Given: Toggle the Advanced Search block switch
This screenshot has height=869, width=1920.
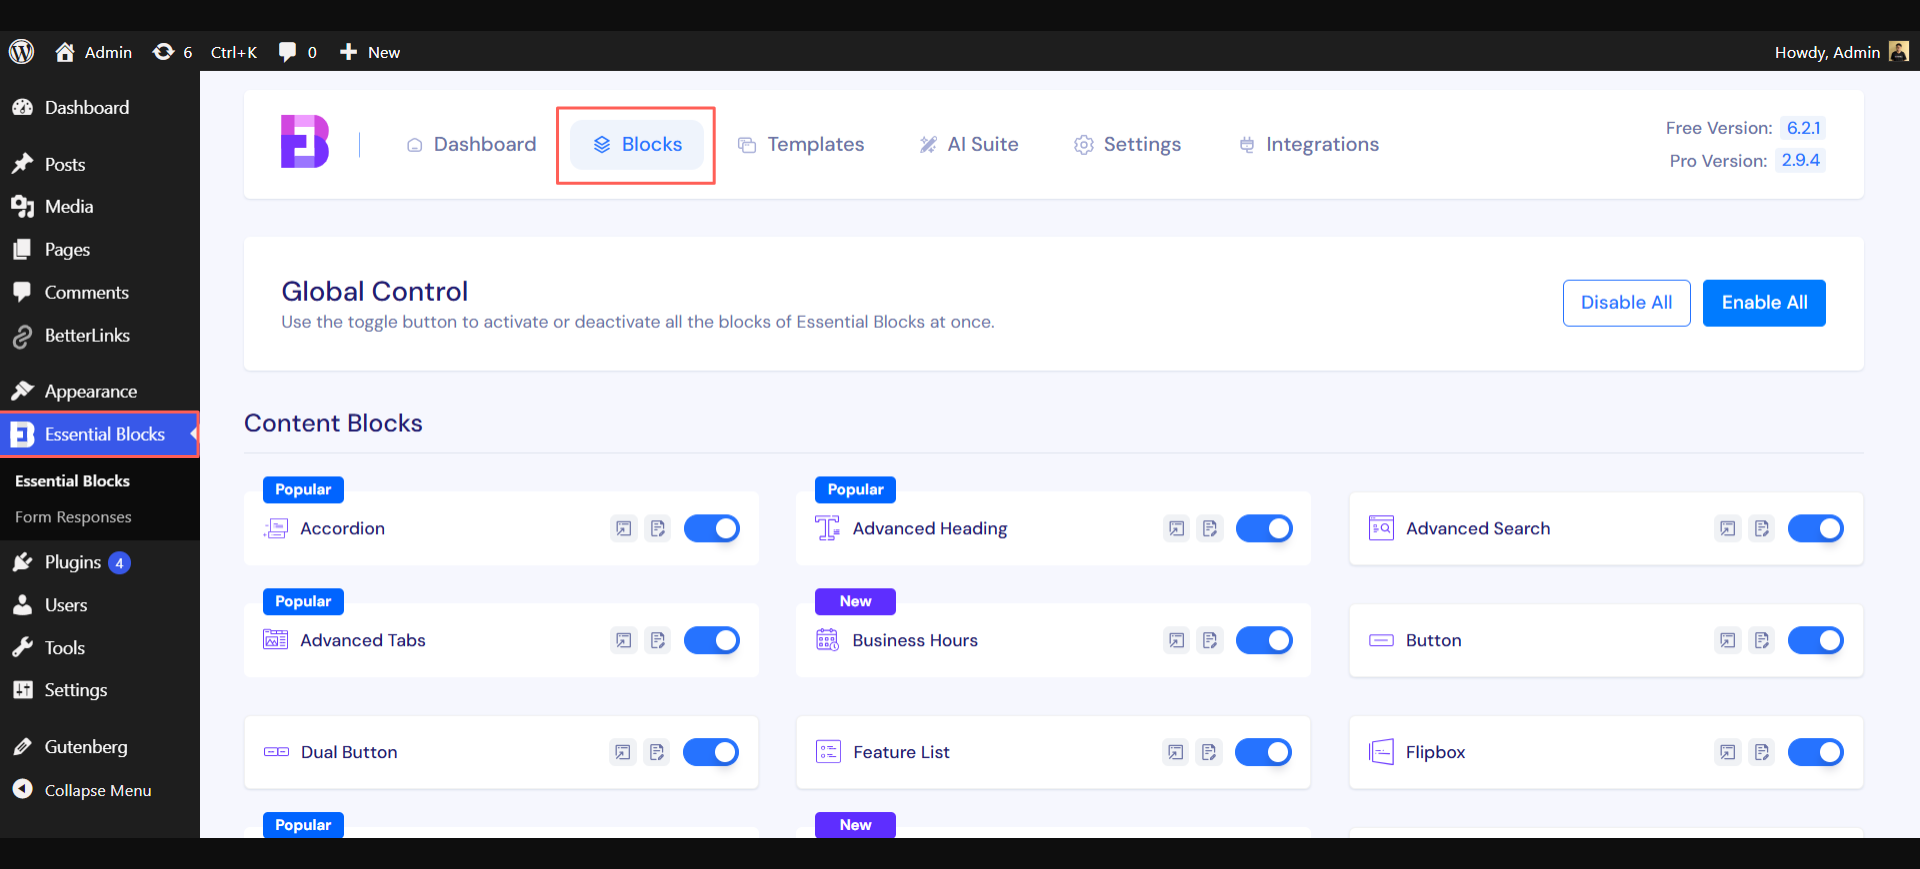Looking at the screenshot, I should (1816, 528).
